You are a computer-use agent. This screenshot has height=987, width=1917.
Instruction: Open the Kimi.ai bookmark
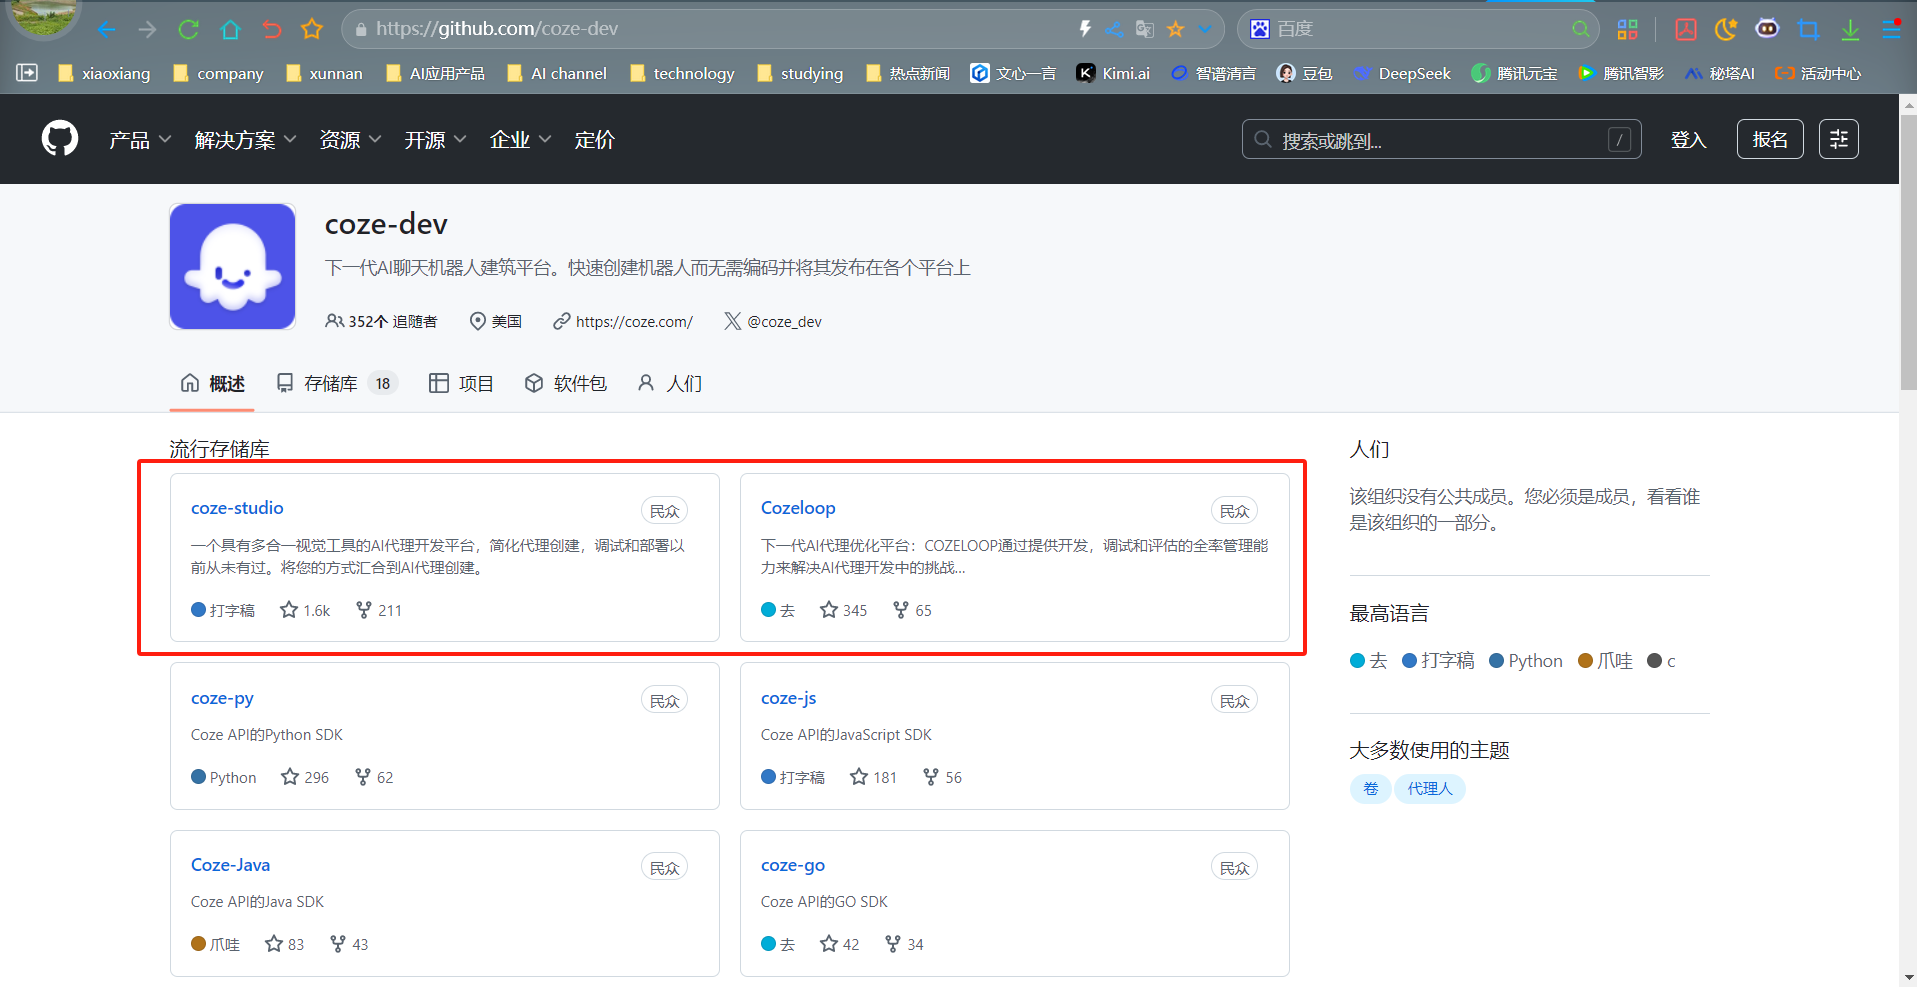pos(1113,73)
